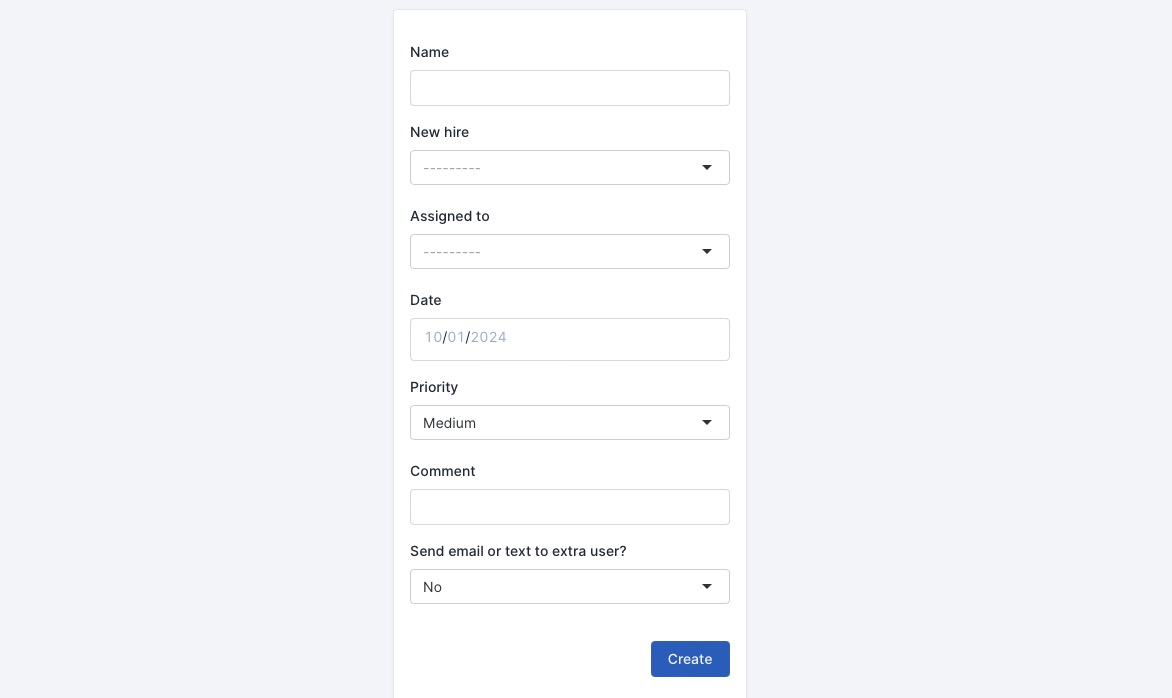Click the New hire label text
The width and height of the screenshot is (1172, 698).
click(439, 132)
